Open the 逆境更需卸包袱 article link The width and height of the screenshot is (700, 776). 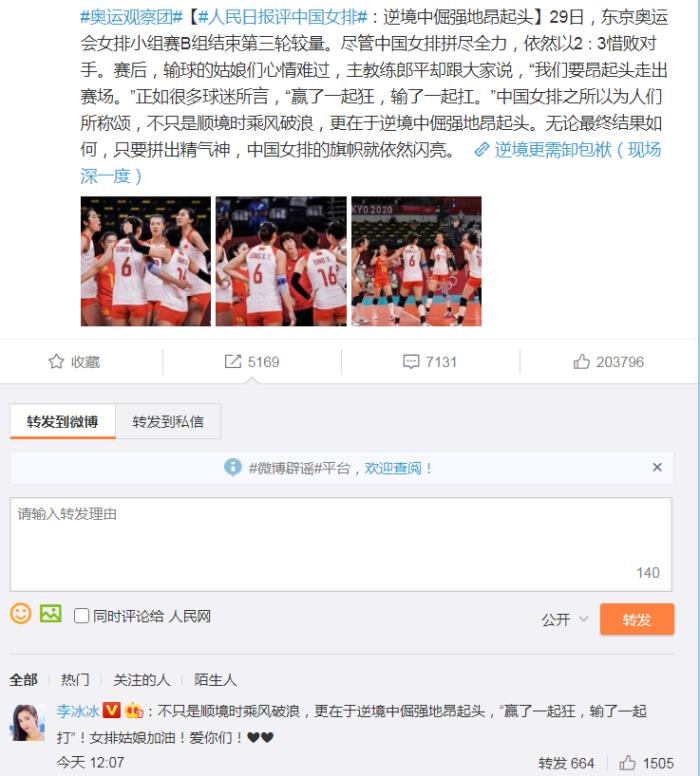[567, 149]
